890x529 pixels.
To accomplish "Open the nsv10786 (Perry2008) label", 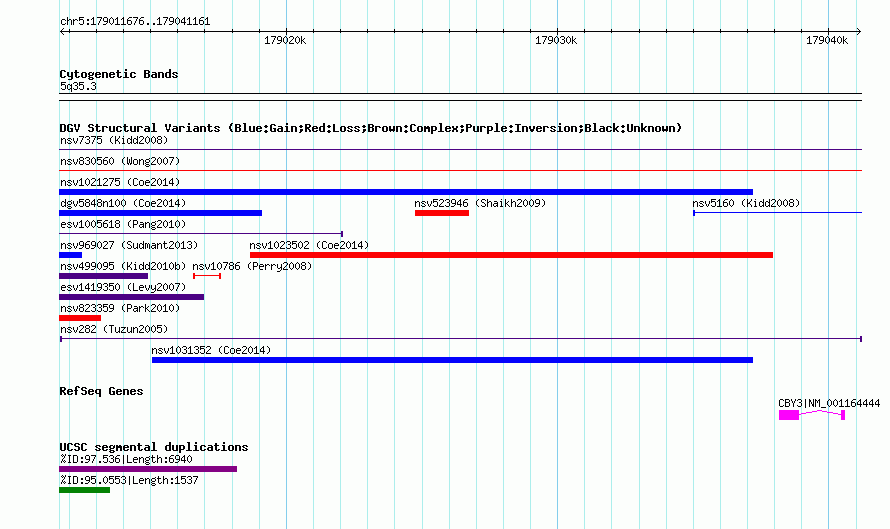I will [x=253, y=266].
